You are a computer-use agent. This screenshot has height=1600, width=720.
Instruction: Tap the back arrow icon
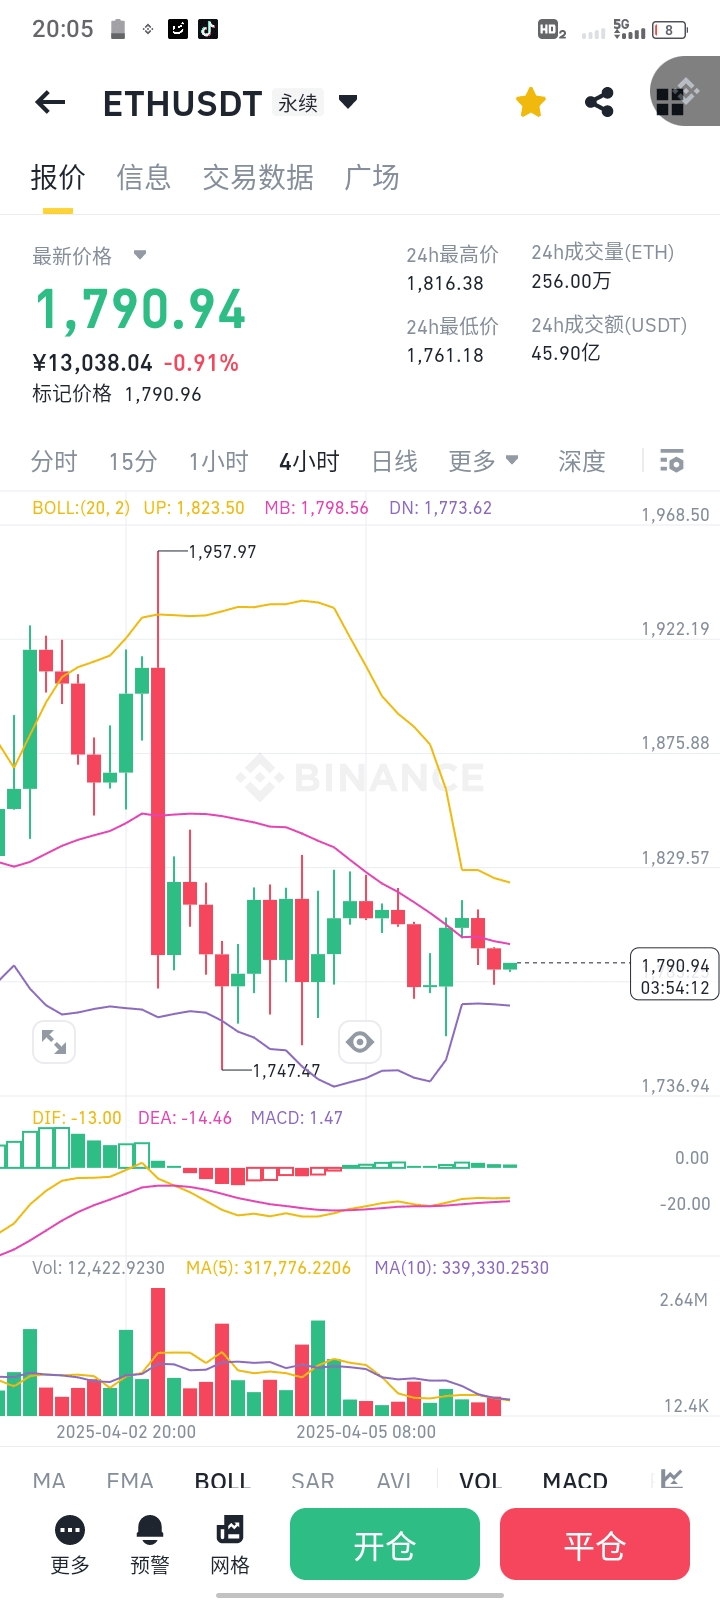pos(50,102)
